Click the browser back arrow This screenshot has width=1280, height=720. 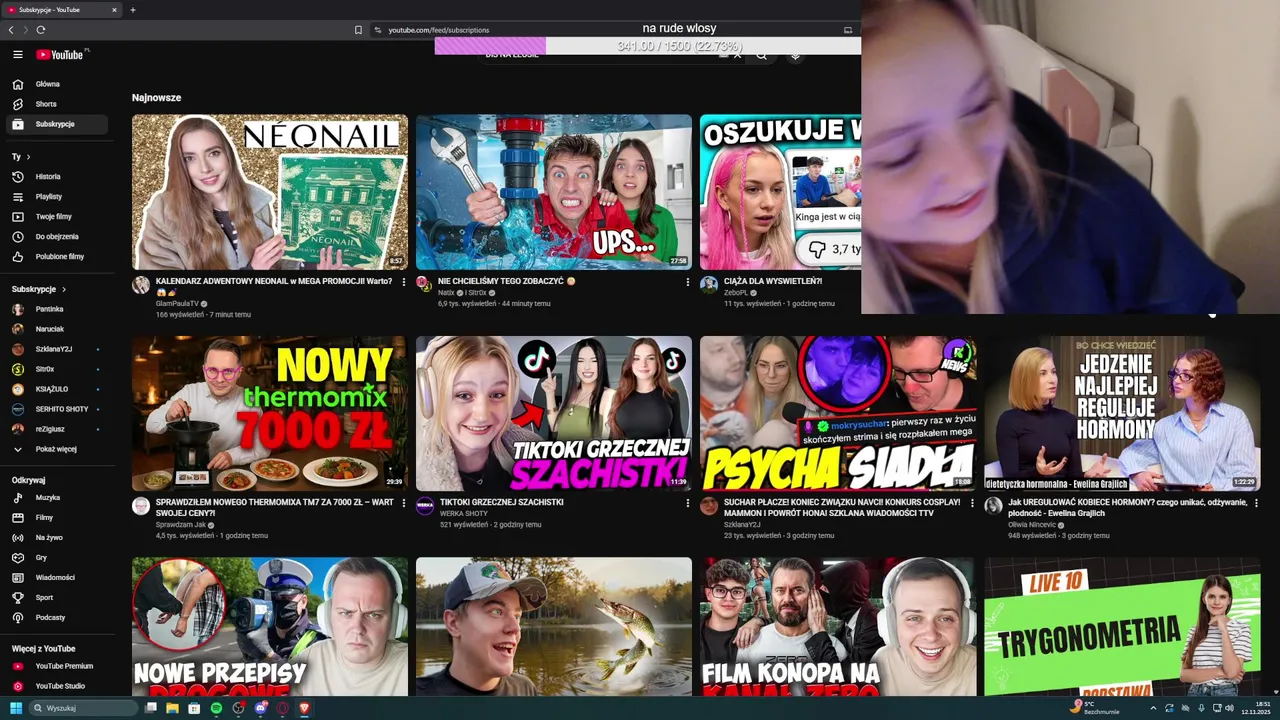11,30
